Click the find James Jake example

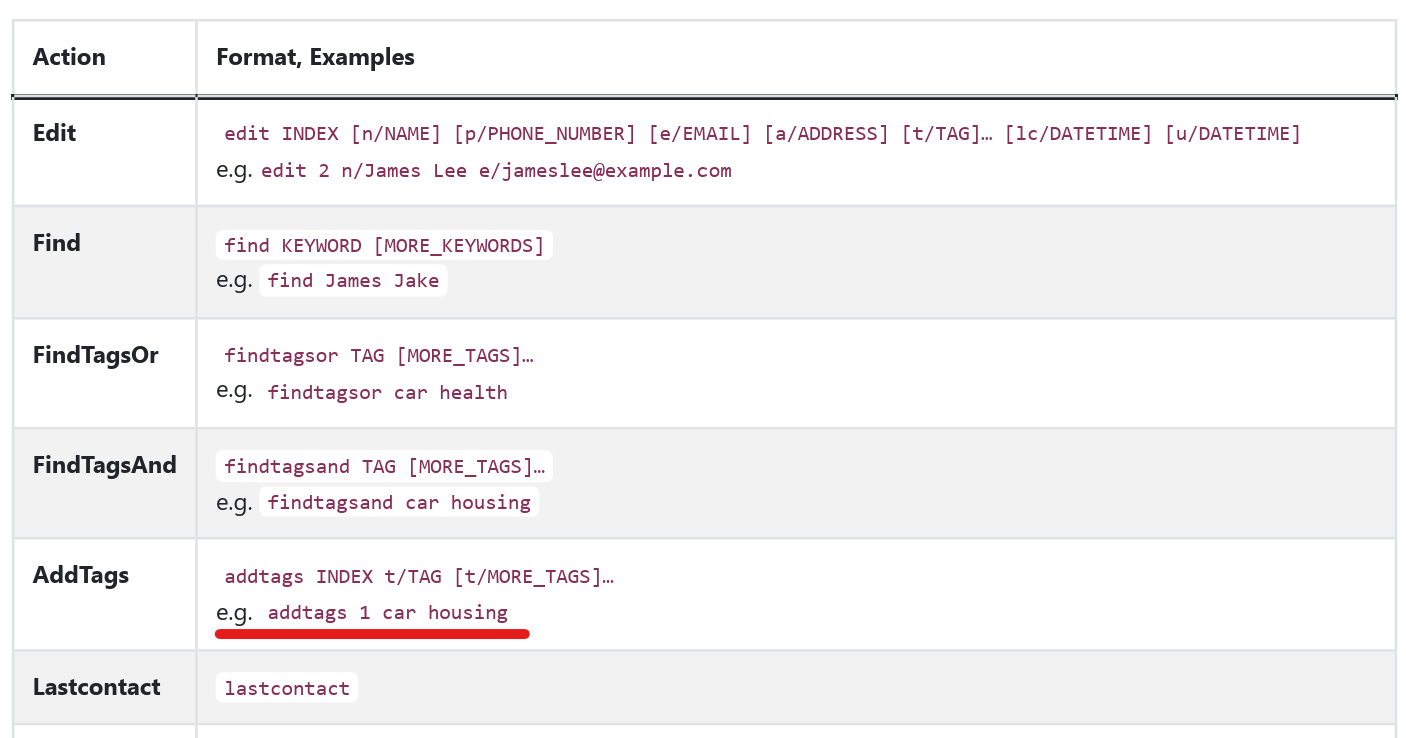pos(353,281)
